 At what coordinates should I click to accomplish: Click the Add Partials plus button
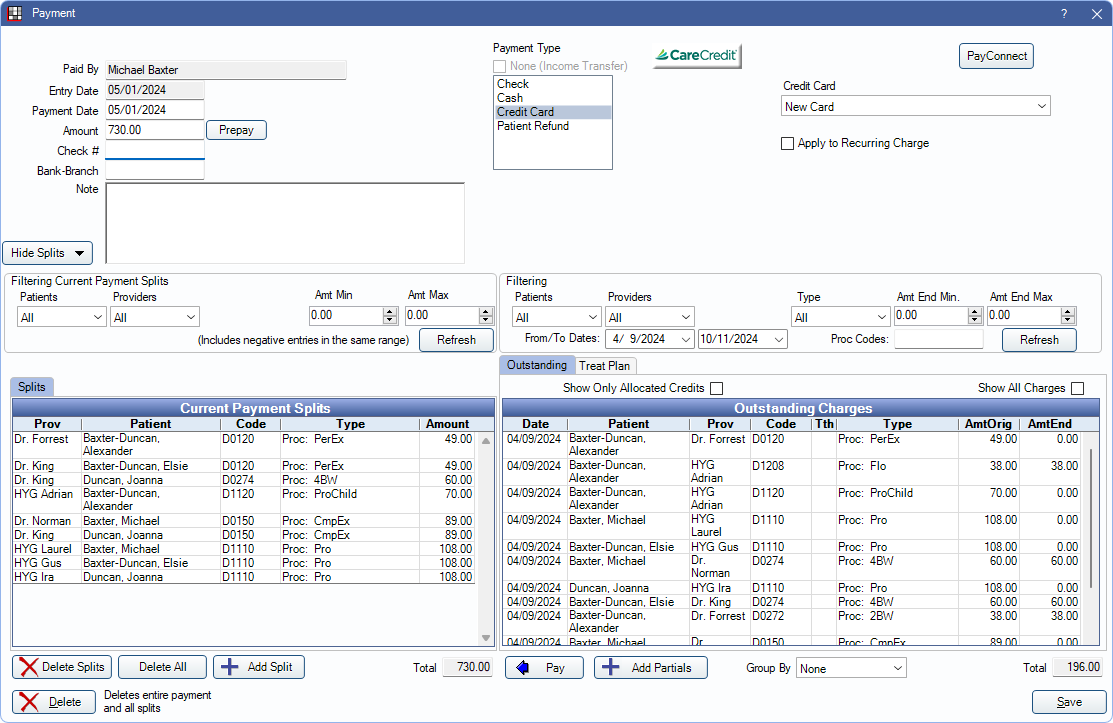[x=650, y=668]
